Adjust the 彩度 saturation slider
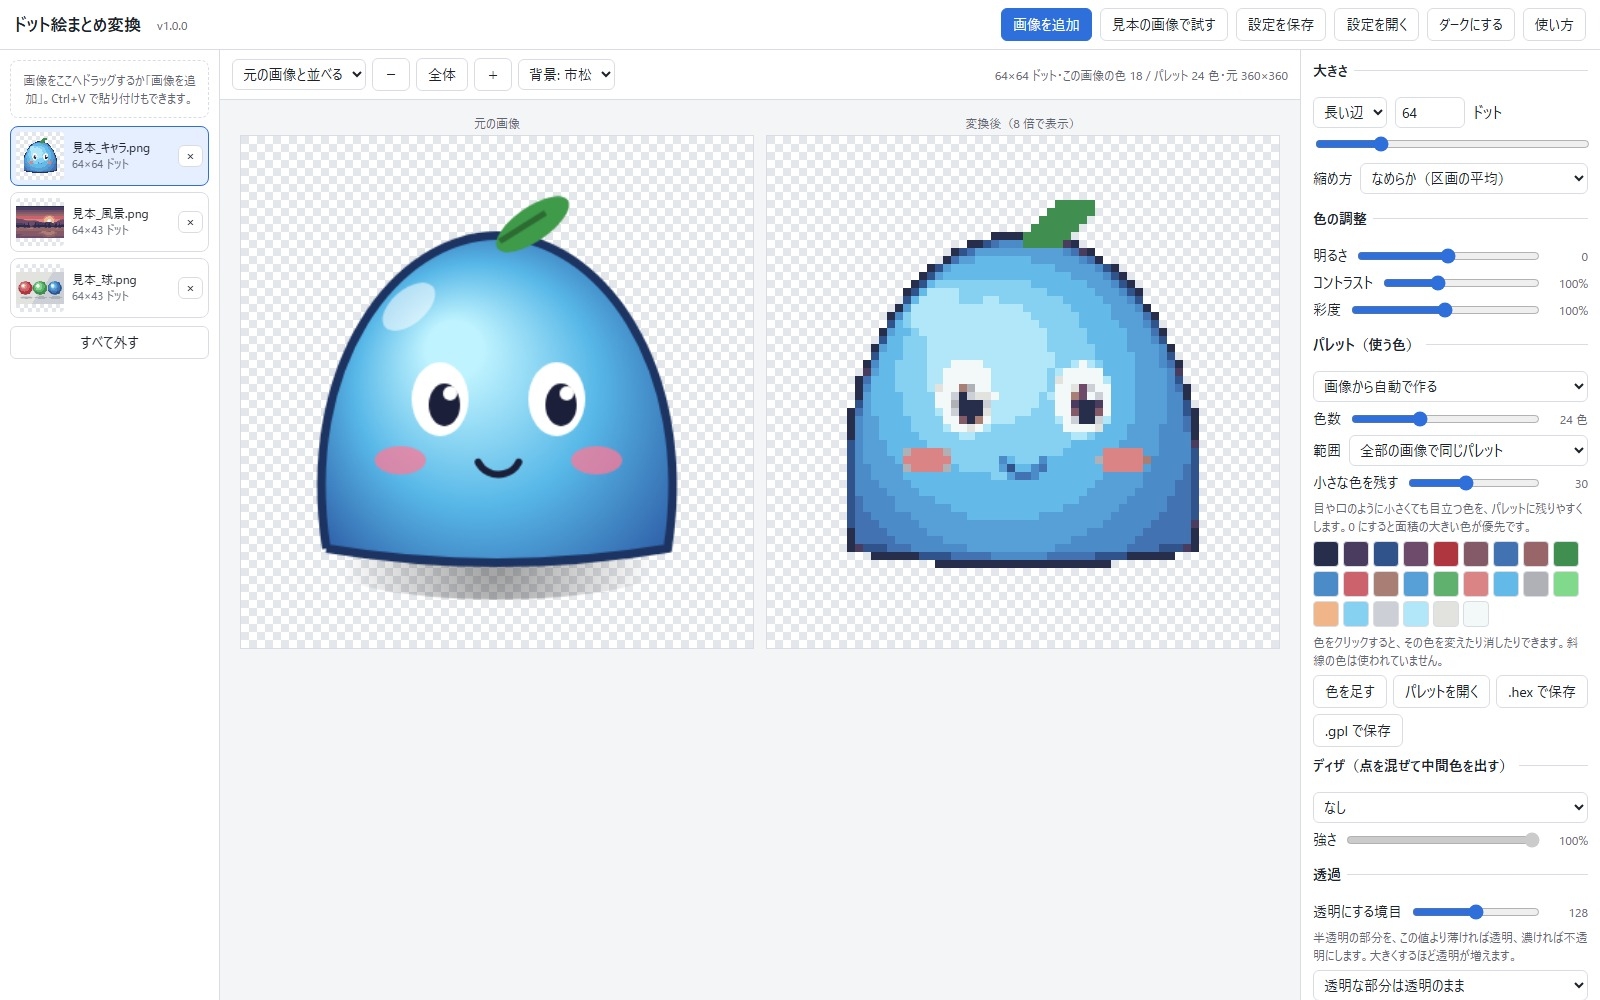Image resolution: width=1600 pixels, height=1000 pixels. (1445, 310)
